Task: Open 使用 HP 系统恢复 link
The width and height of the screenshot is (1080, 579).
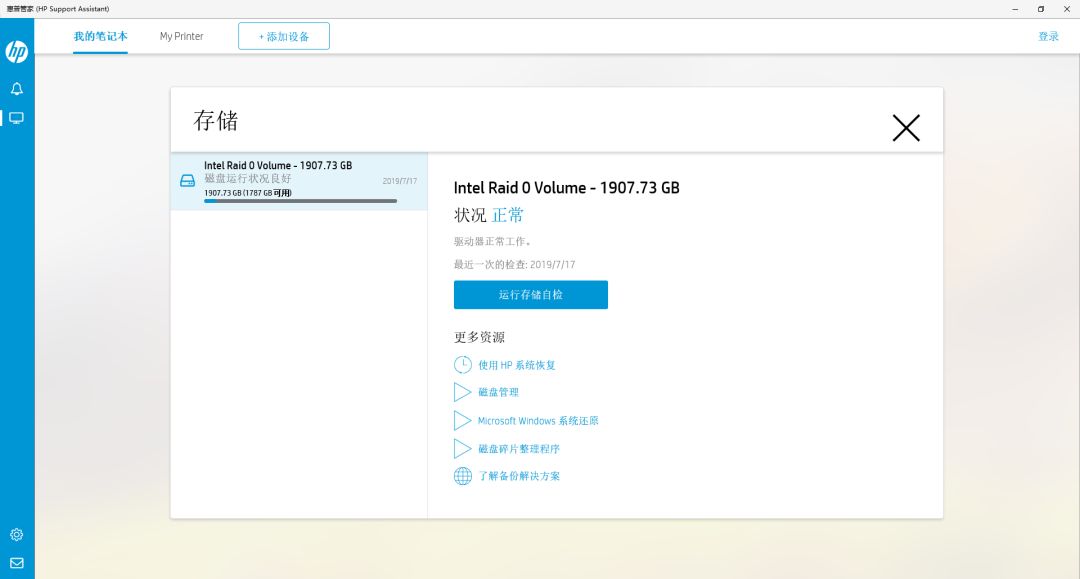Action: (517, 365)
